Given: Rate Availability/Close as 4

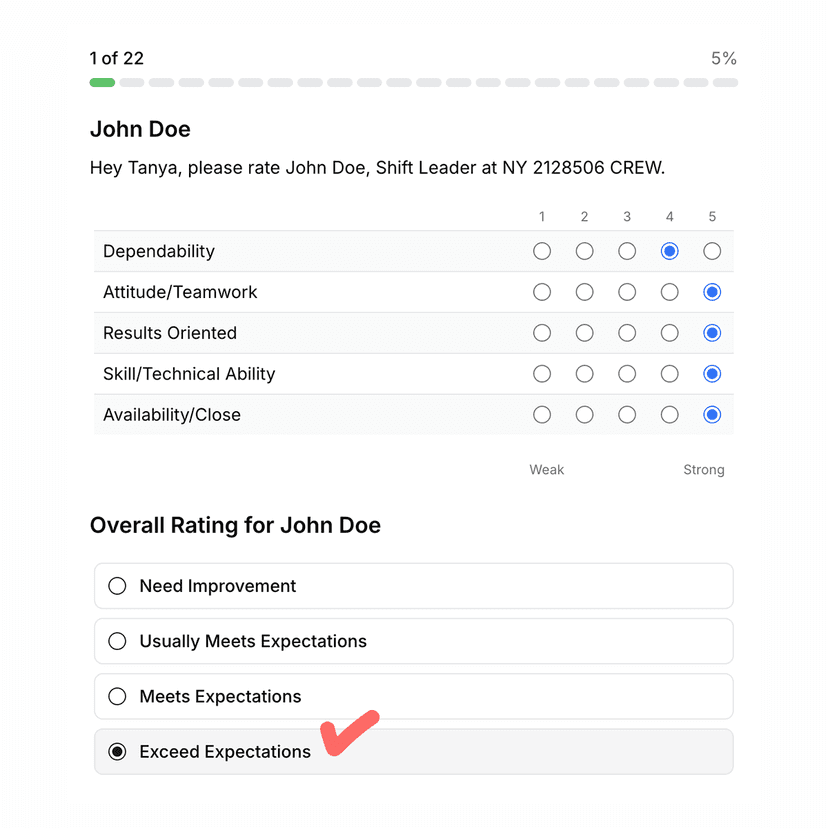Looking at the screenshot, I should 670,414.
